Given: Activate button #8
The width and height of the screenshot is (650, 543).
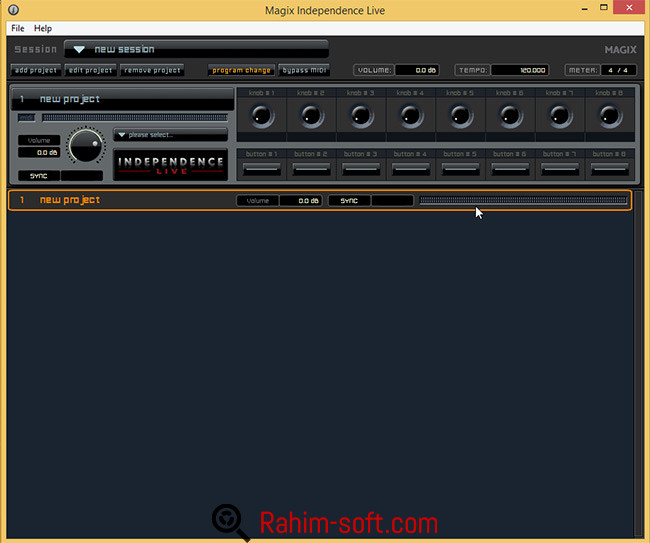Looking at the screenshot, I should point(610,169).
